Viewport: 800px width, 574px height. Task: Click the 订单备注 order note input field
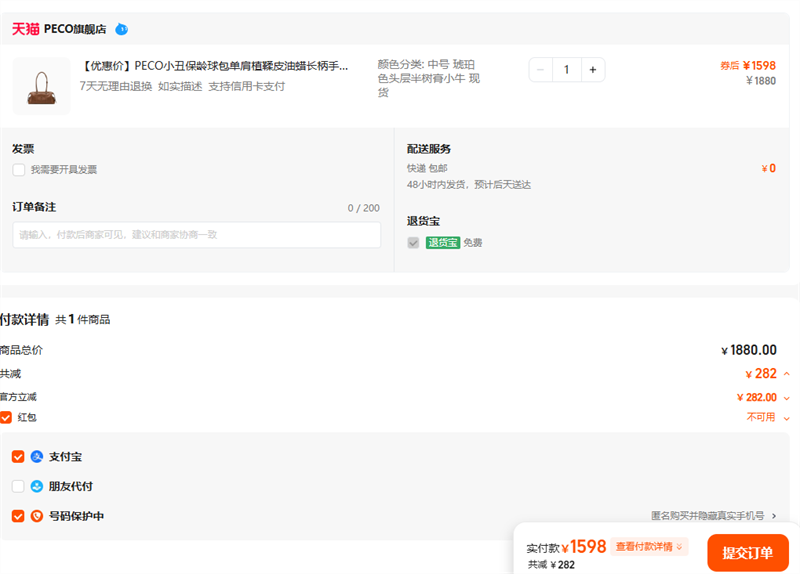click(x=197, y=235)
